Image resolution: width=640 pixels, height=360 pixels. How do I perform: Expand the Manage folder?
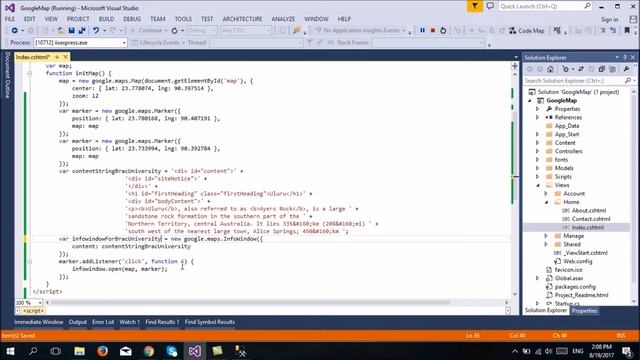[x=546, y=236]
